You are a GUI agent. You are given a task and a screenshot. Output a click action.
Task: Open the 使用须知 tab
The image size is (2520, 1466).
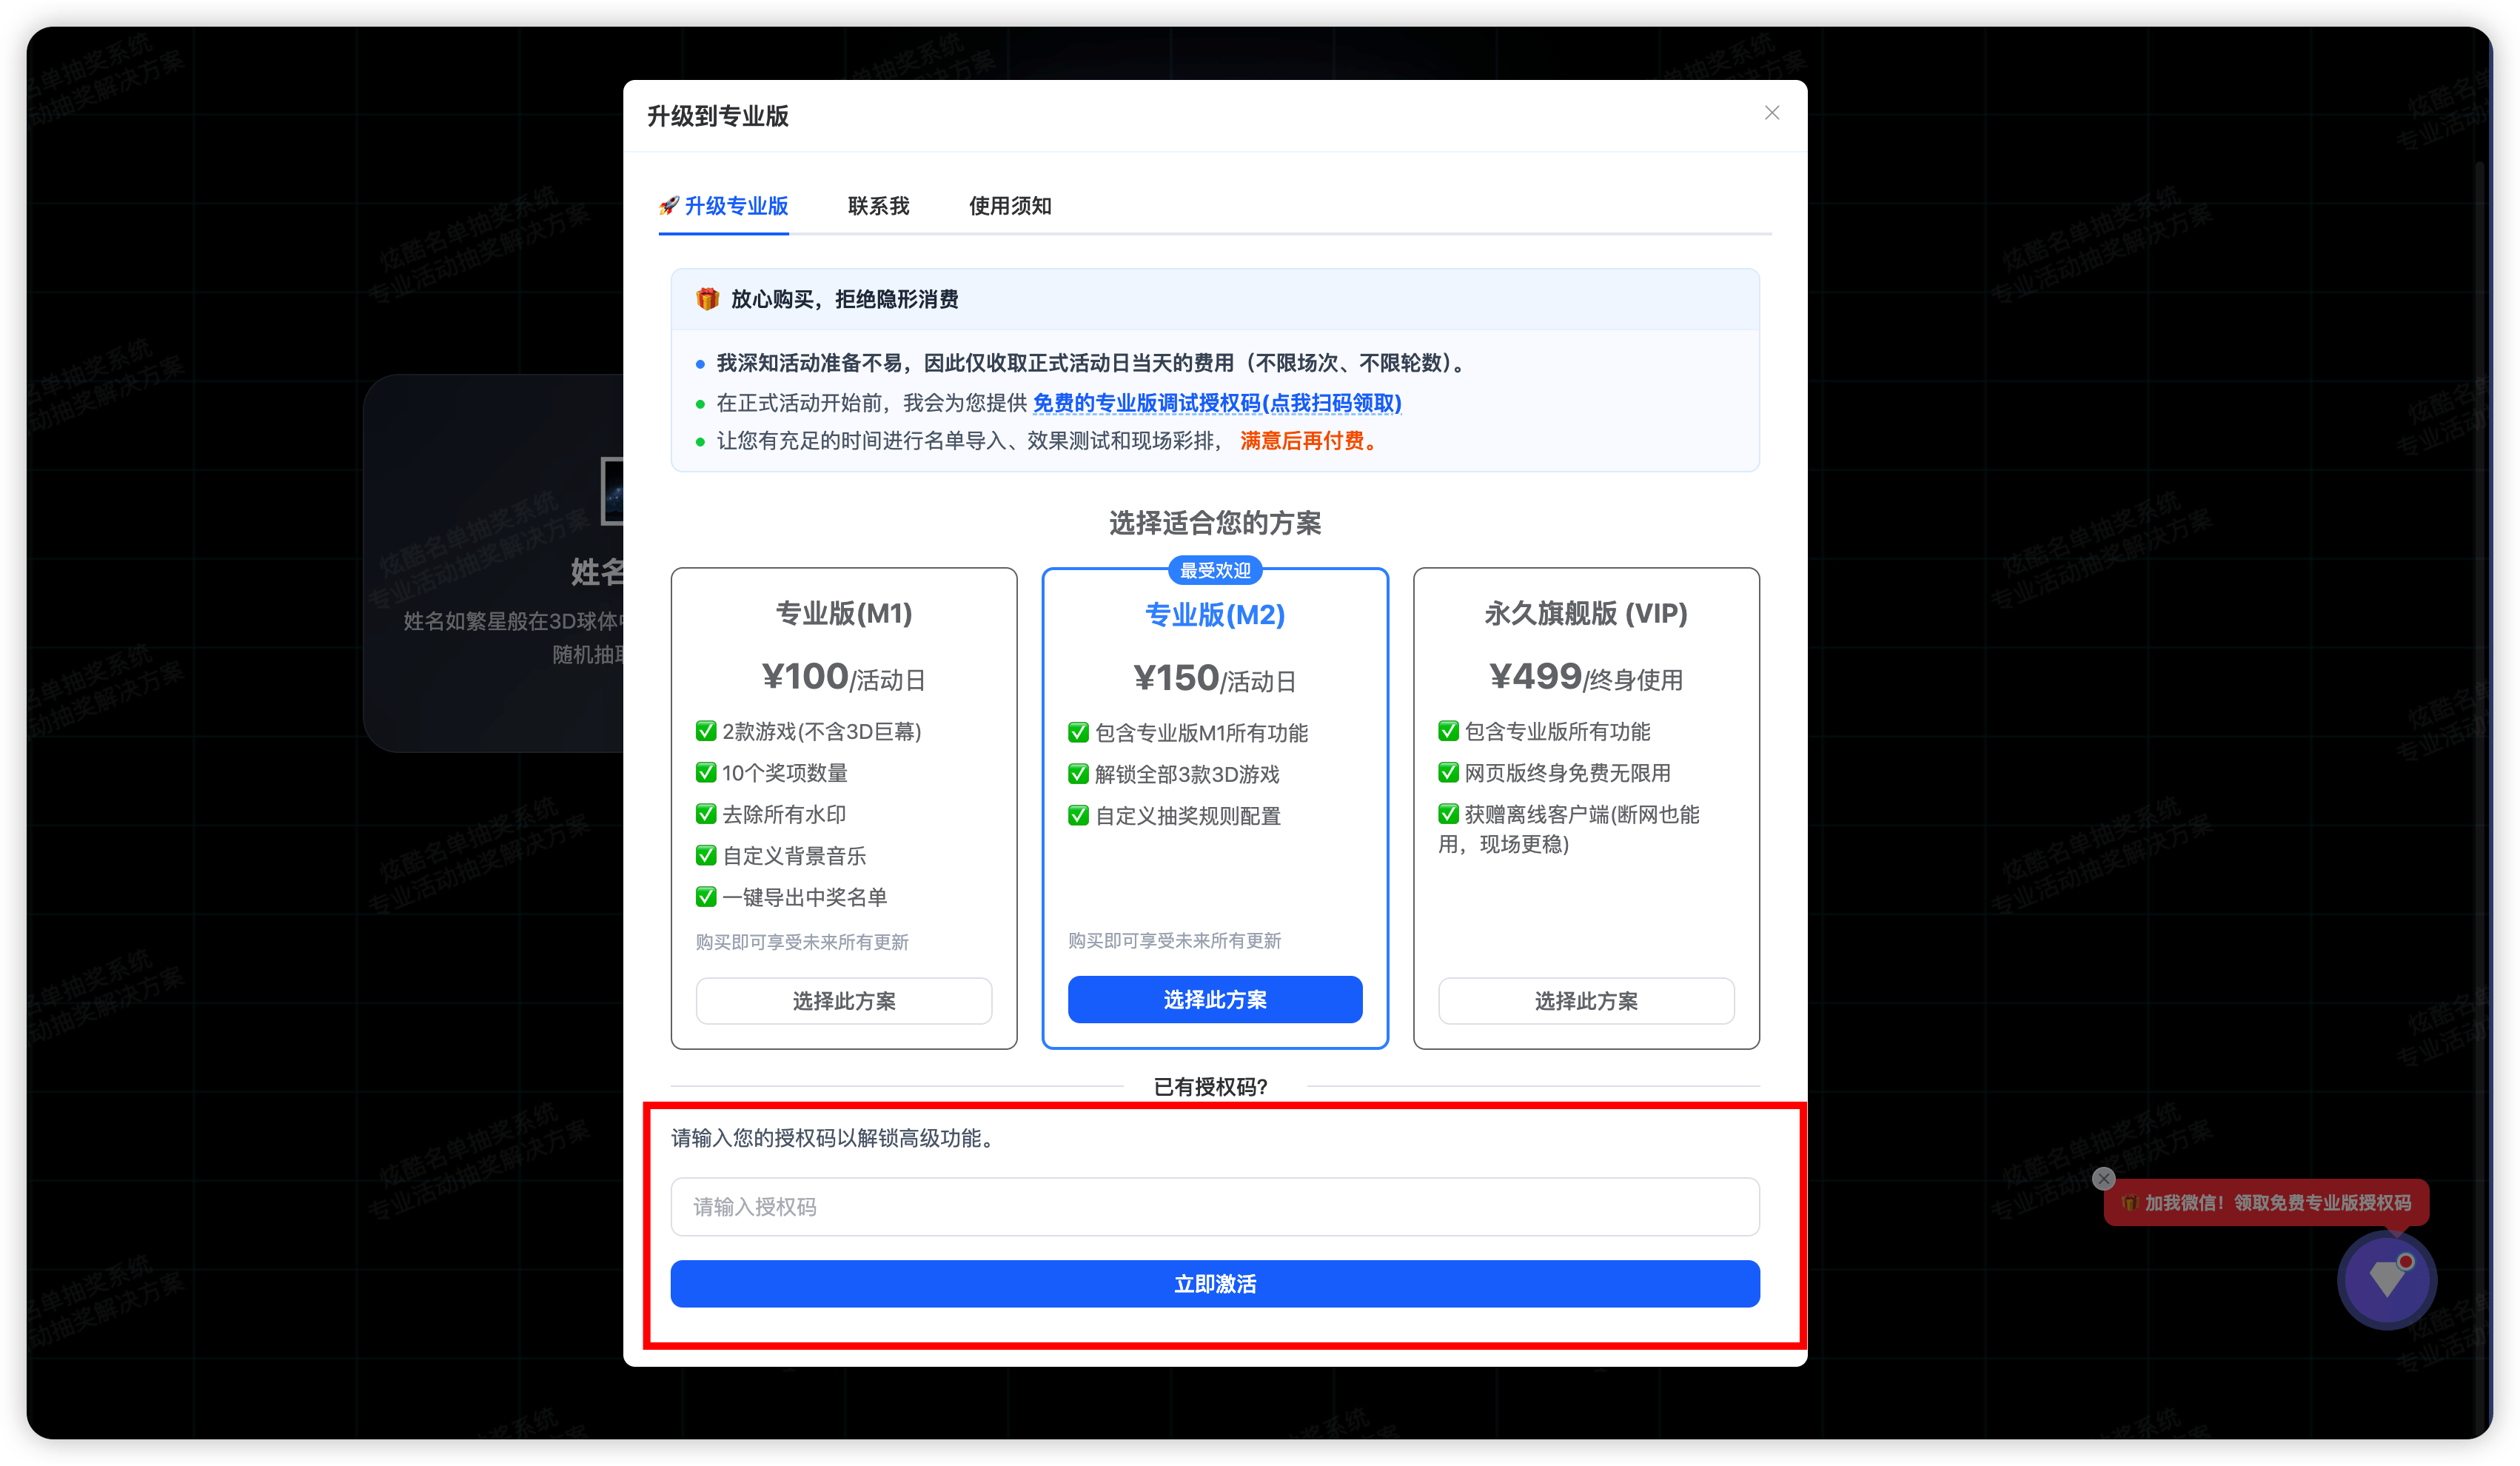point(1009,206)
